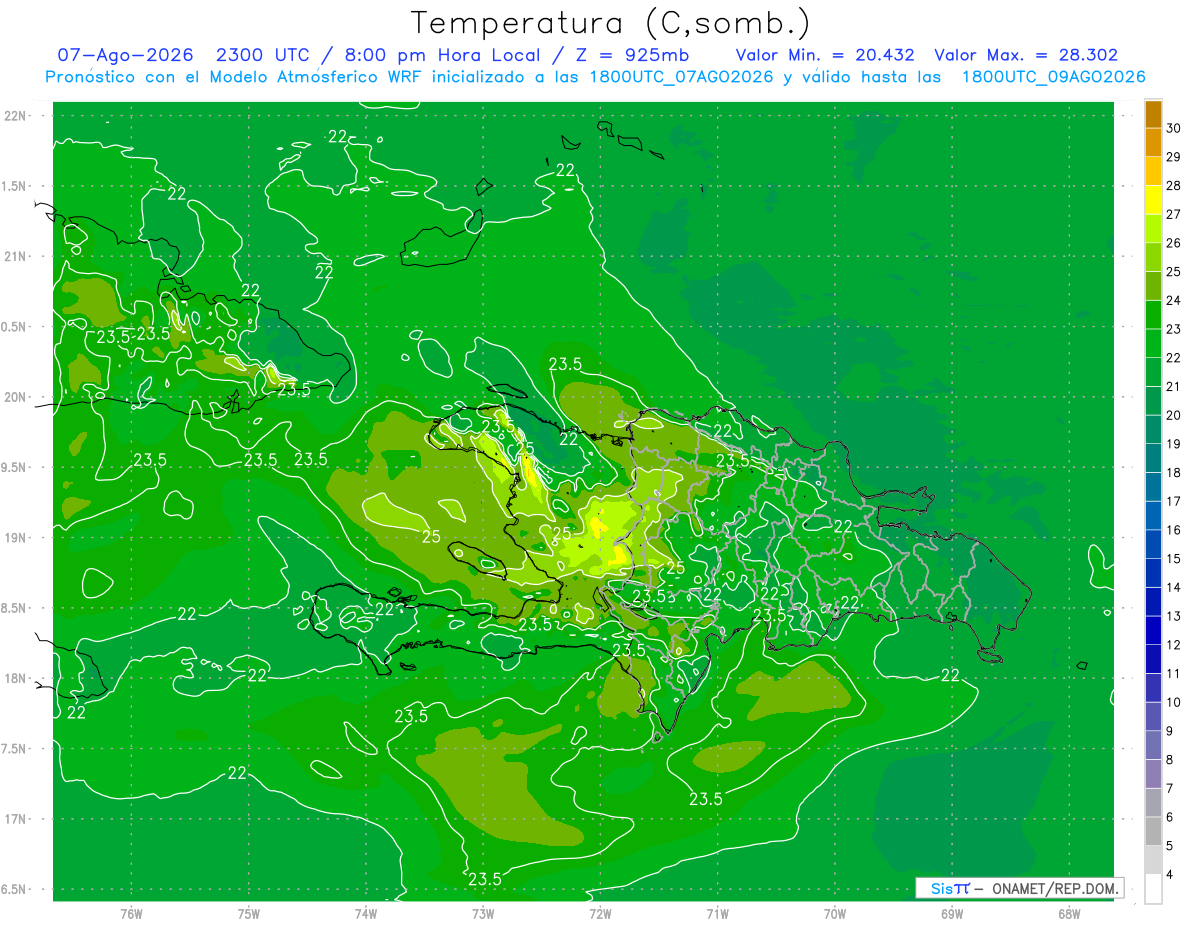
Task: Click the orange swatch between legend 29 and 30
Action: tap(1153, 143)
